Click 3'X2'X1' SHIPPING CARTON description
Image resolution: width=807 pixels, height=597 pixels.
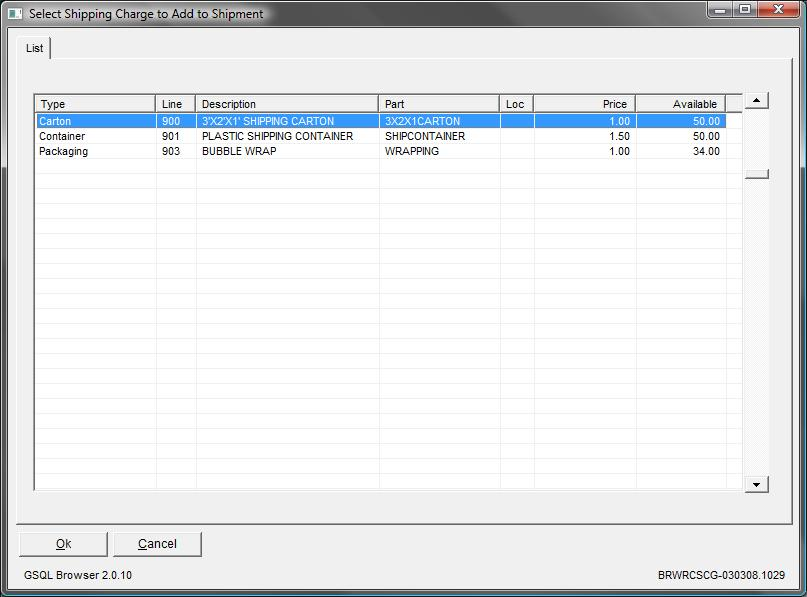[268, 121]
